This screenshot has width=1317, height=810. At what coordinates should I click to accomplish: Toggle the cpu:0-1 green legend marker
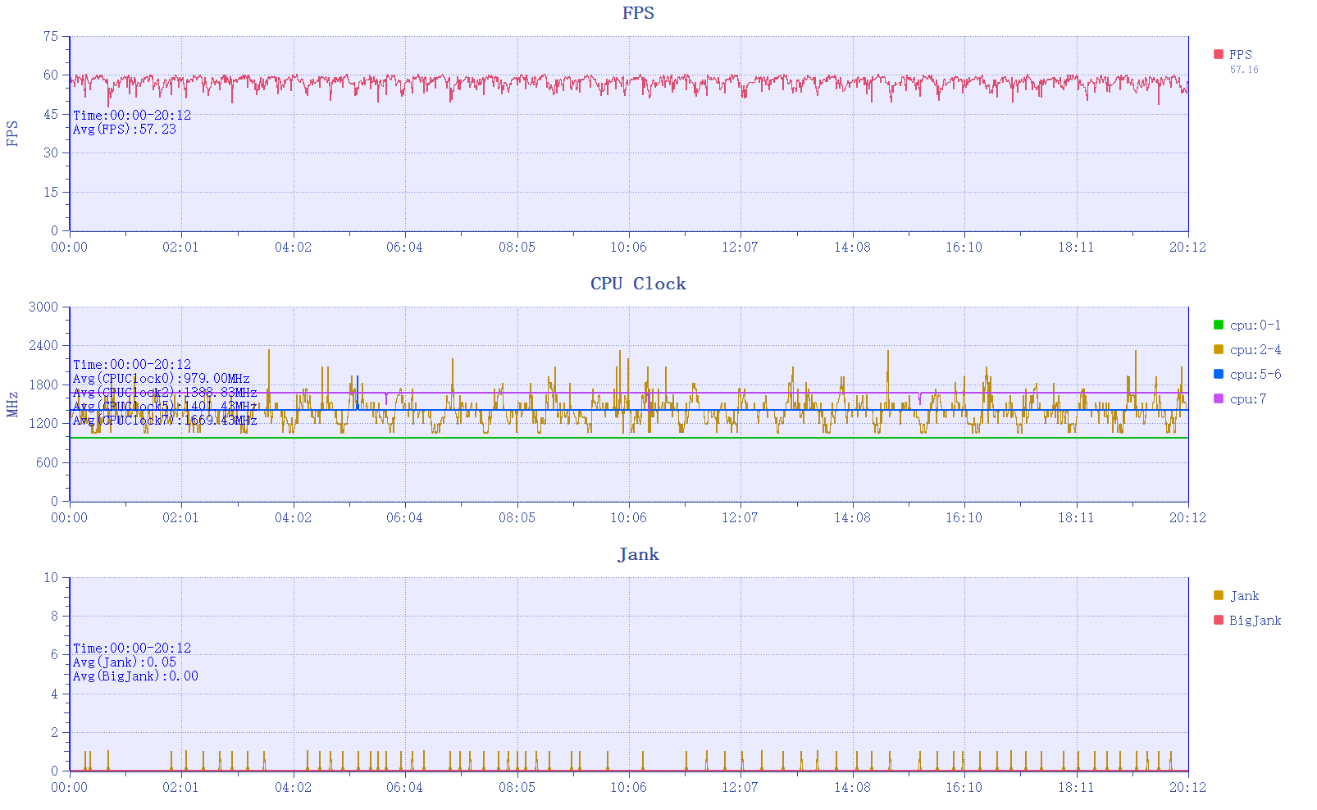(1218, 325)
